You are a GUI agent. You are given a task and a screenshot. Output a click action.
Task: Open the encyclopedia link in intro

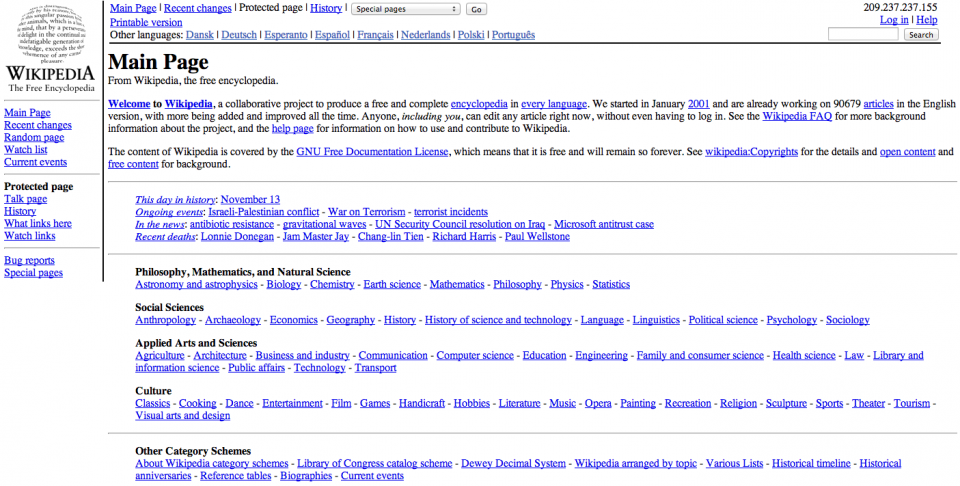pyautogui.click(x=479, y=103)
